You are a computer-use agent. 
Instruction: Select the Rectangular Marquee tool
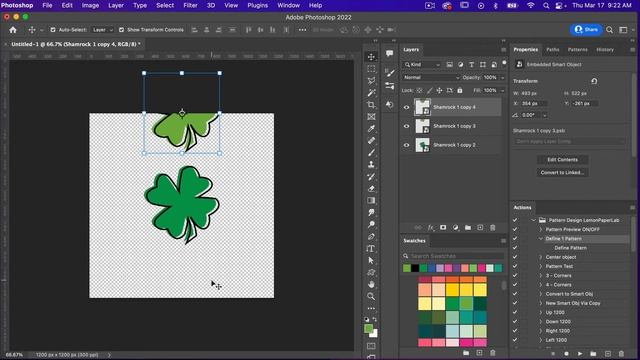[x=371, y=69]
